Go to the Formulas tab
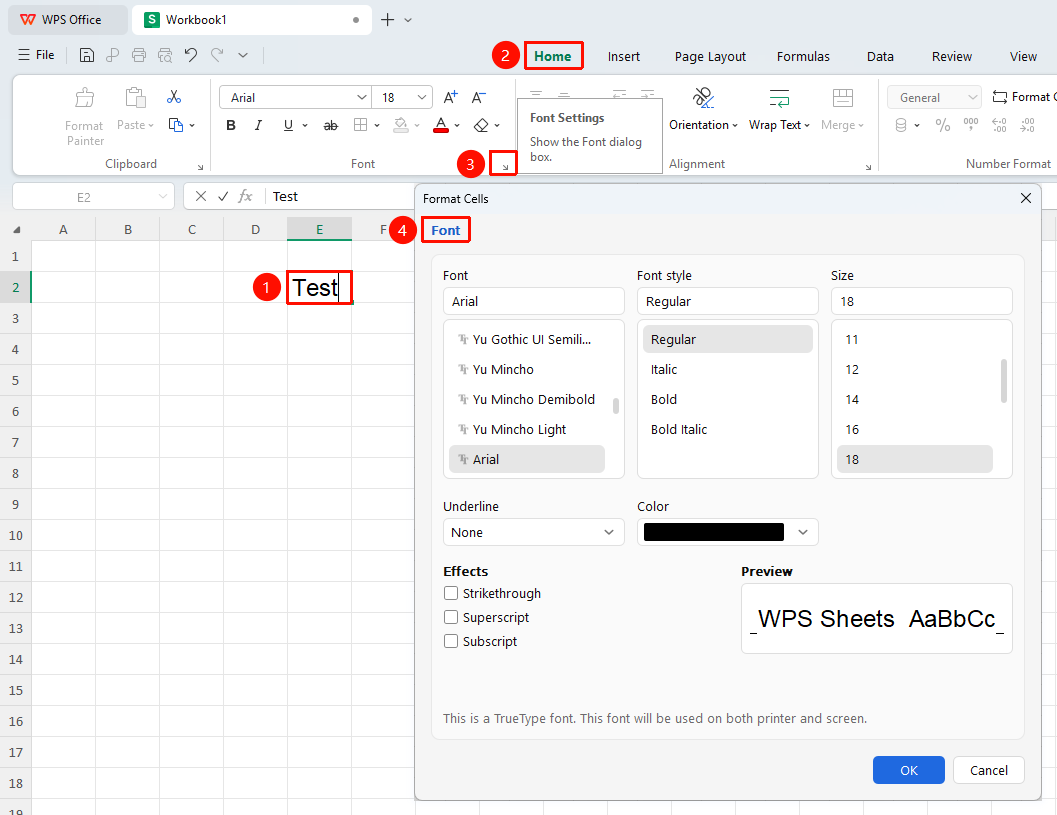 tap(803, 57)
